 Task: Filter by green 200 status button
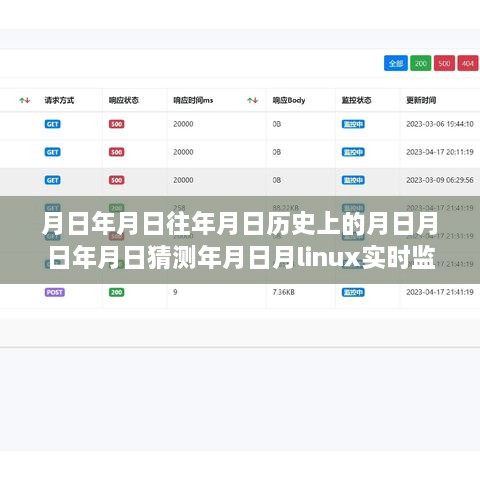(x=421, y=63)
